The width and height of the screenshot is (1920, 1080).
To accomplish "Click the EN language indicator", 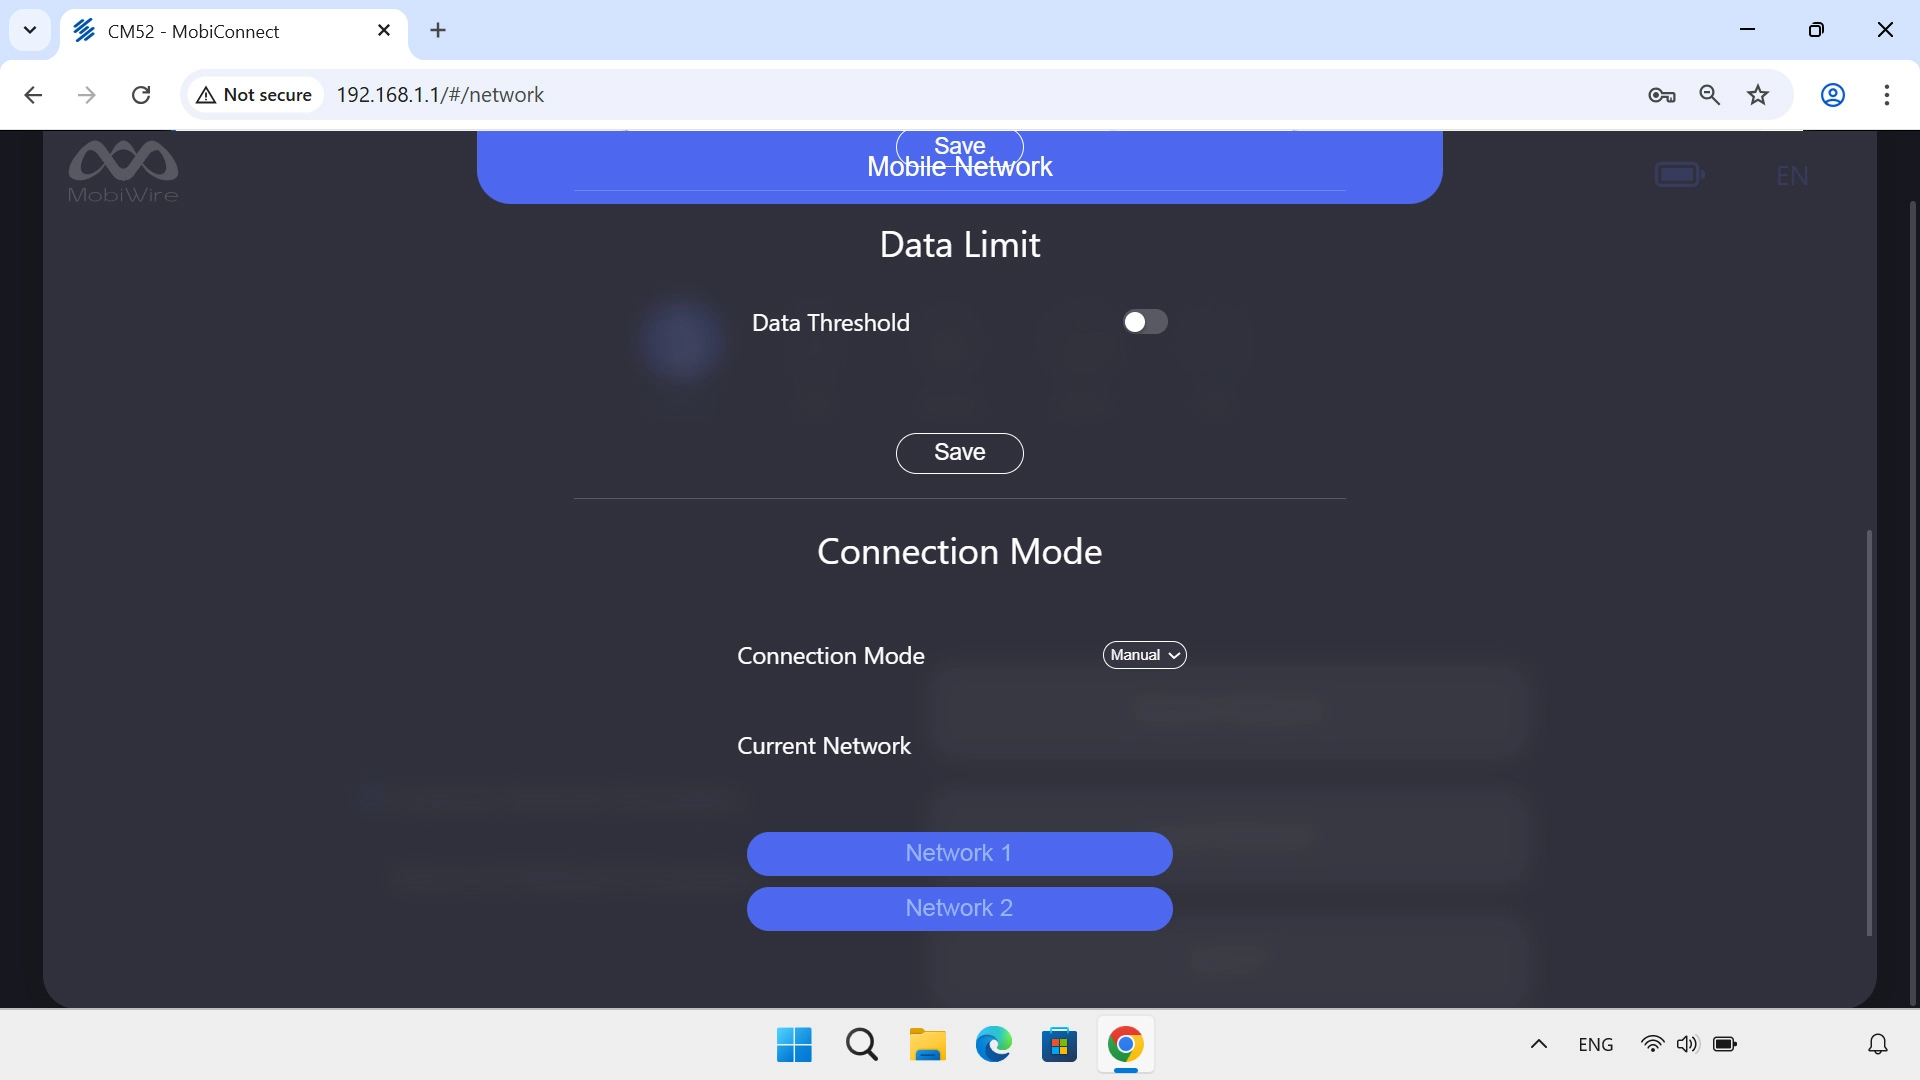I will 1792,175.
